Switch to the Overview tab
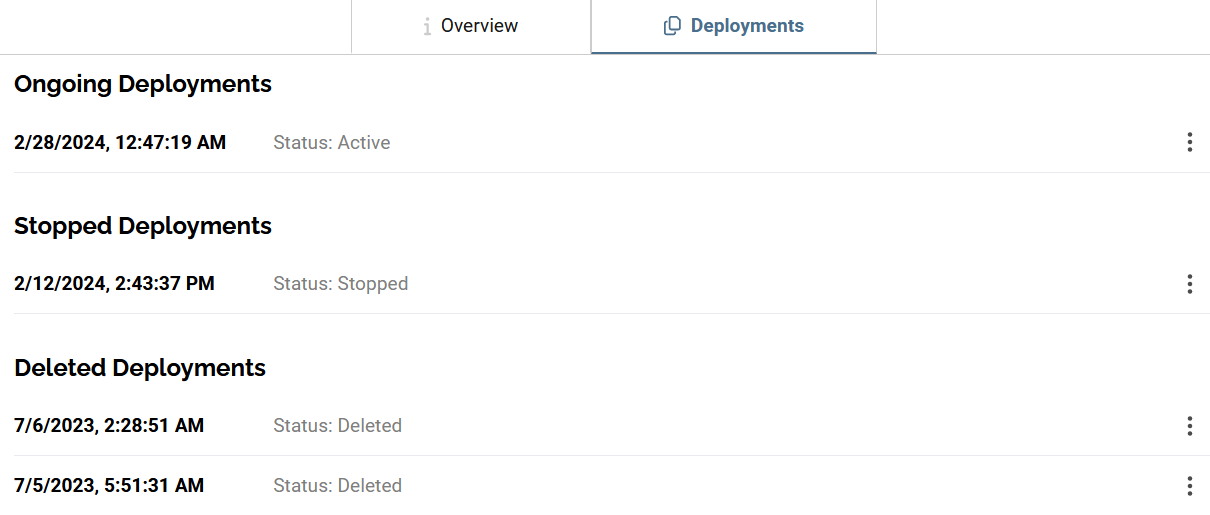This screenshot has height=515, width=1210. (x=471, y=26)
